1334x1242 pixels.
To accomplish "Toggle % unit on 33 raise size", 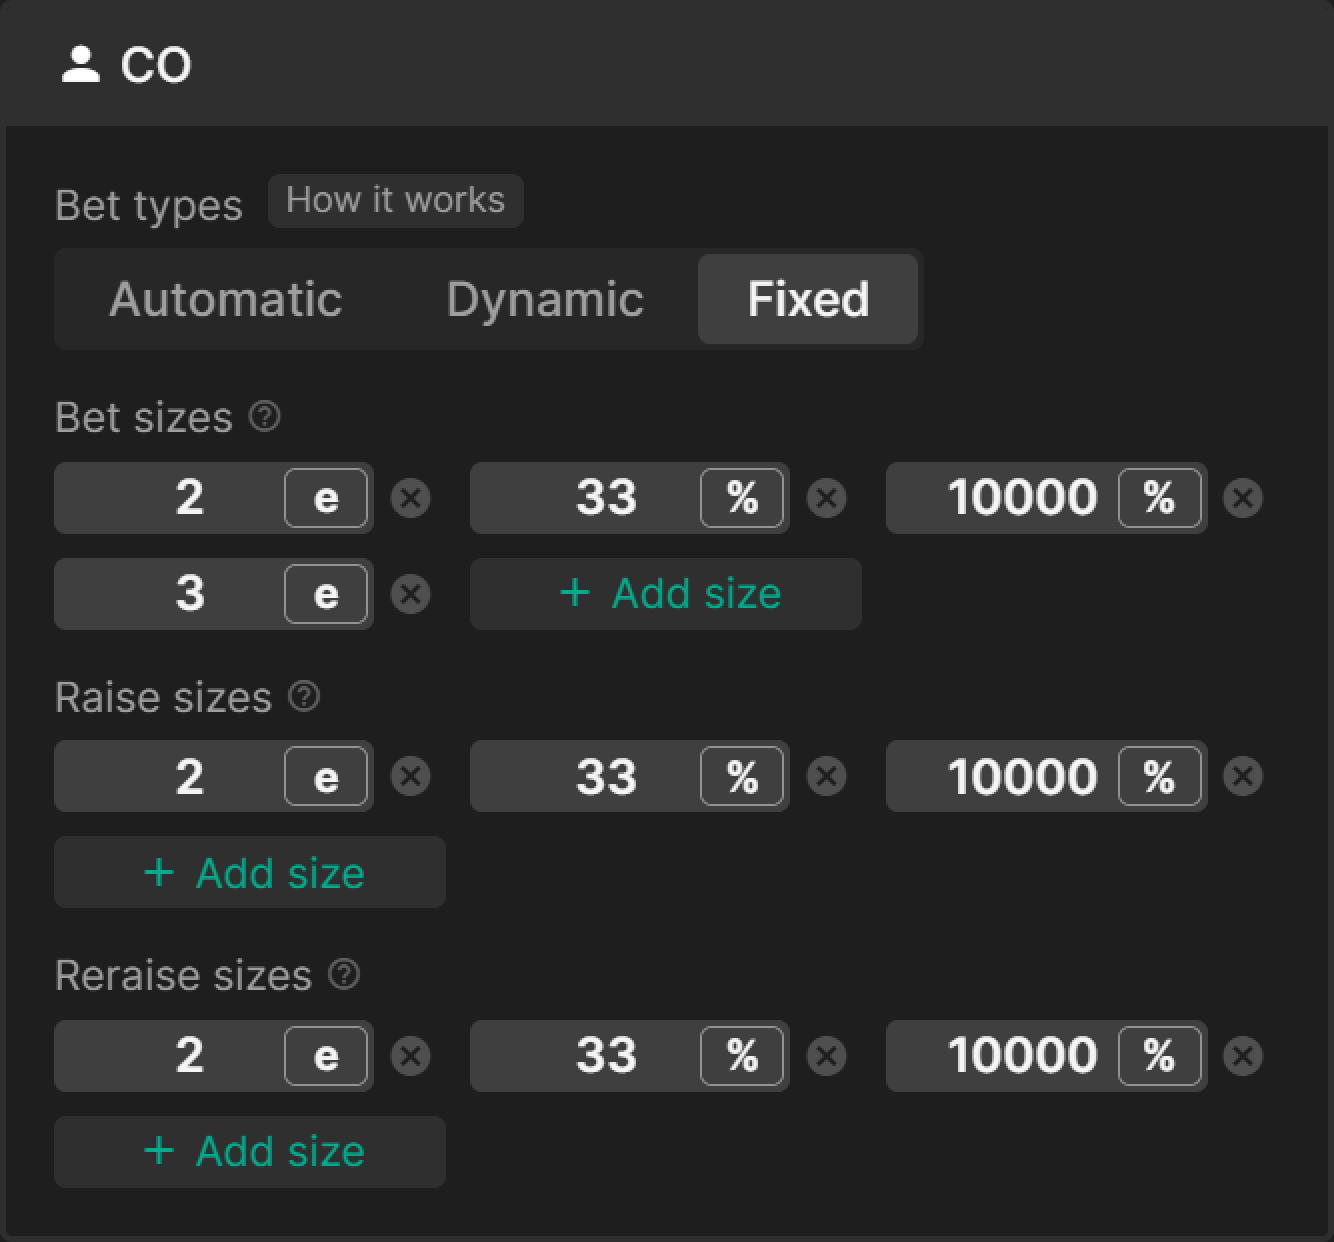I will coord(742,776).
